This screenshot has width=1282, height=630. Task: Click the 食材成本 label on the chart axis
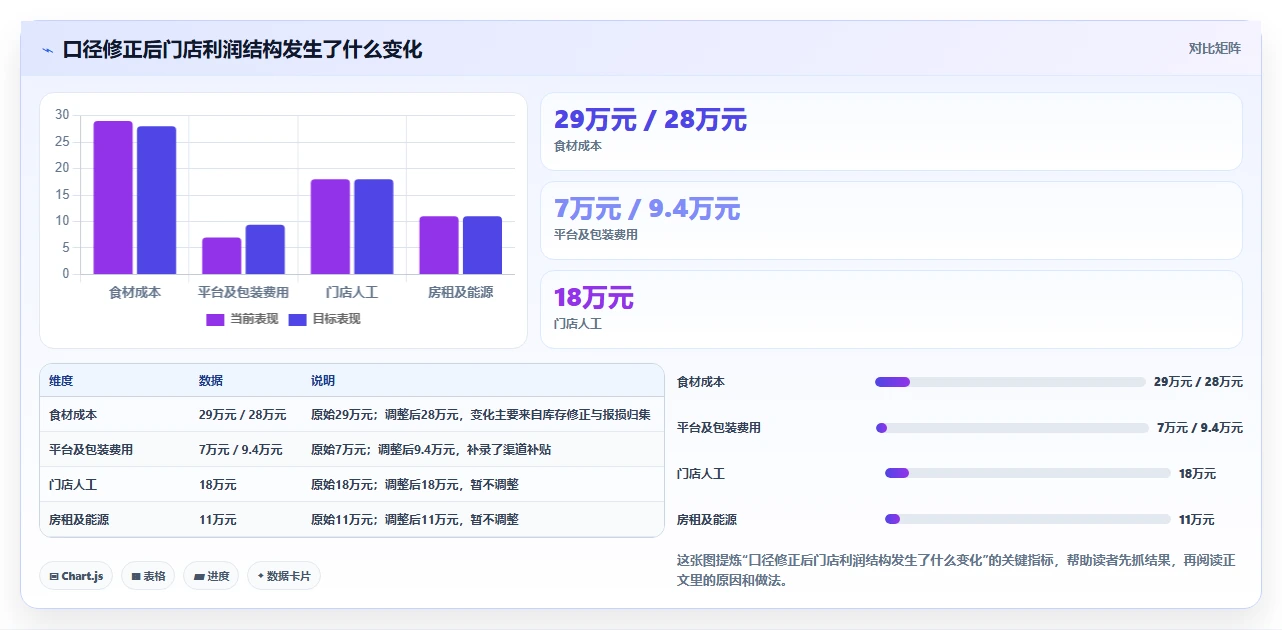pyautogui.click(x=134, y=292)
